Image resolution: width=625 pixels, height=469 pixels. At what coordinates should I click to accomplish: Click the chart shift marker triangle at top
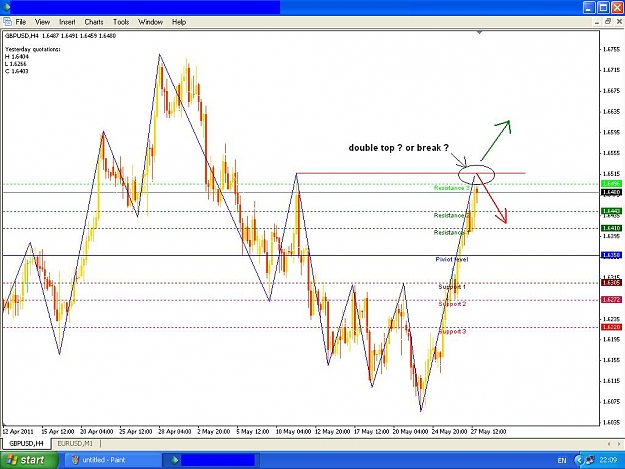pyautogui.click(x=480, y=32)
